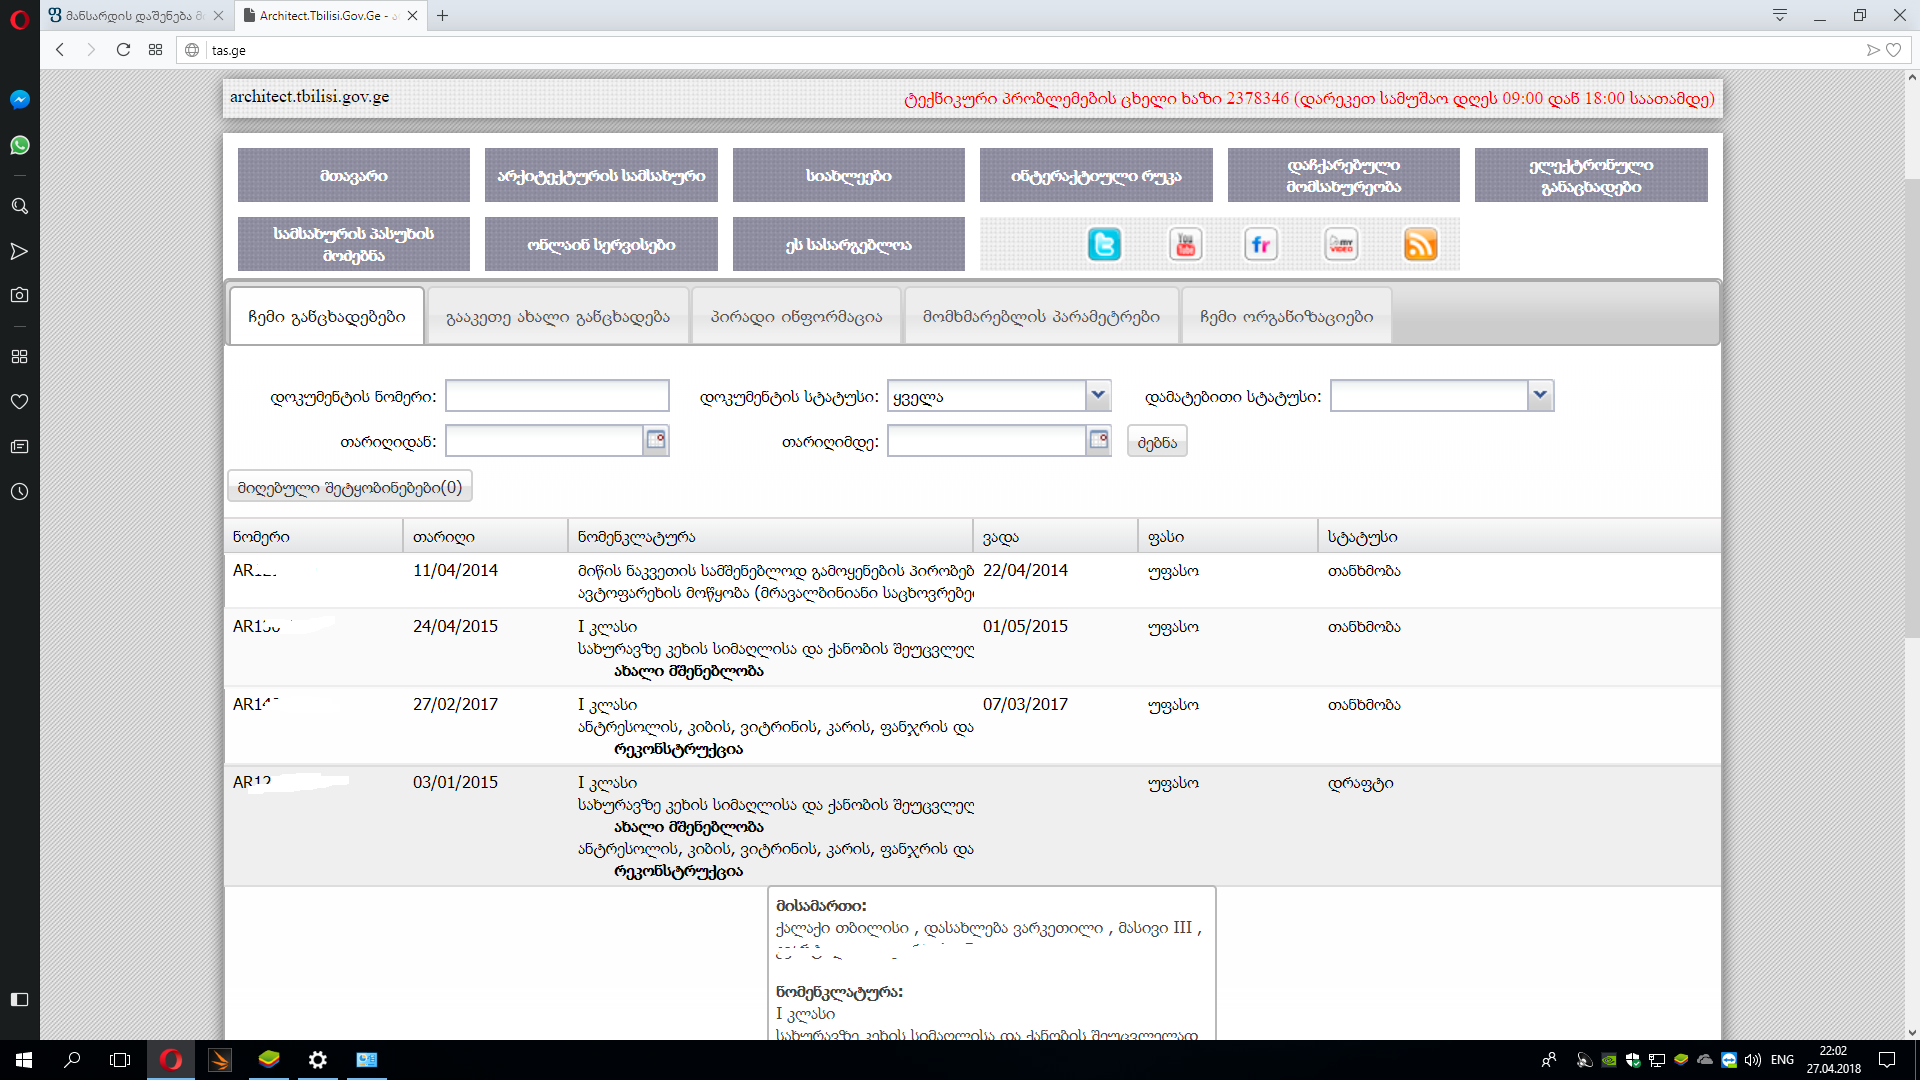Expand the დოკუმენტის სტატუსი dropdown
Viewport: 1920px width, 1080px height.
click(x=1098, y=396)
